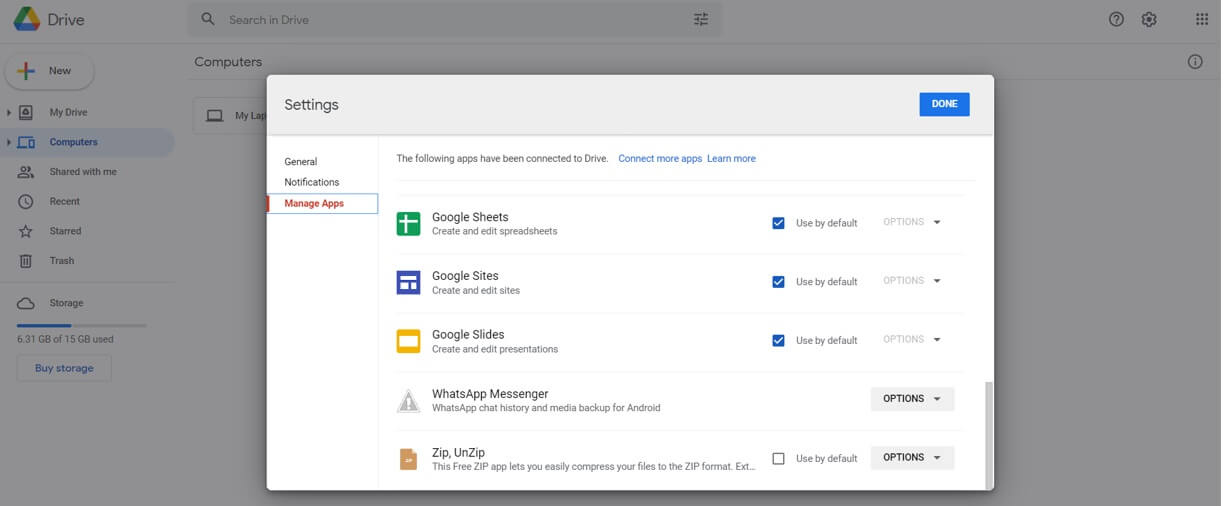This screenshot has height=506, width=1224.
Task: Uncheck Use by default for Google Sheets
Action: click(778, 223)
